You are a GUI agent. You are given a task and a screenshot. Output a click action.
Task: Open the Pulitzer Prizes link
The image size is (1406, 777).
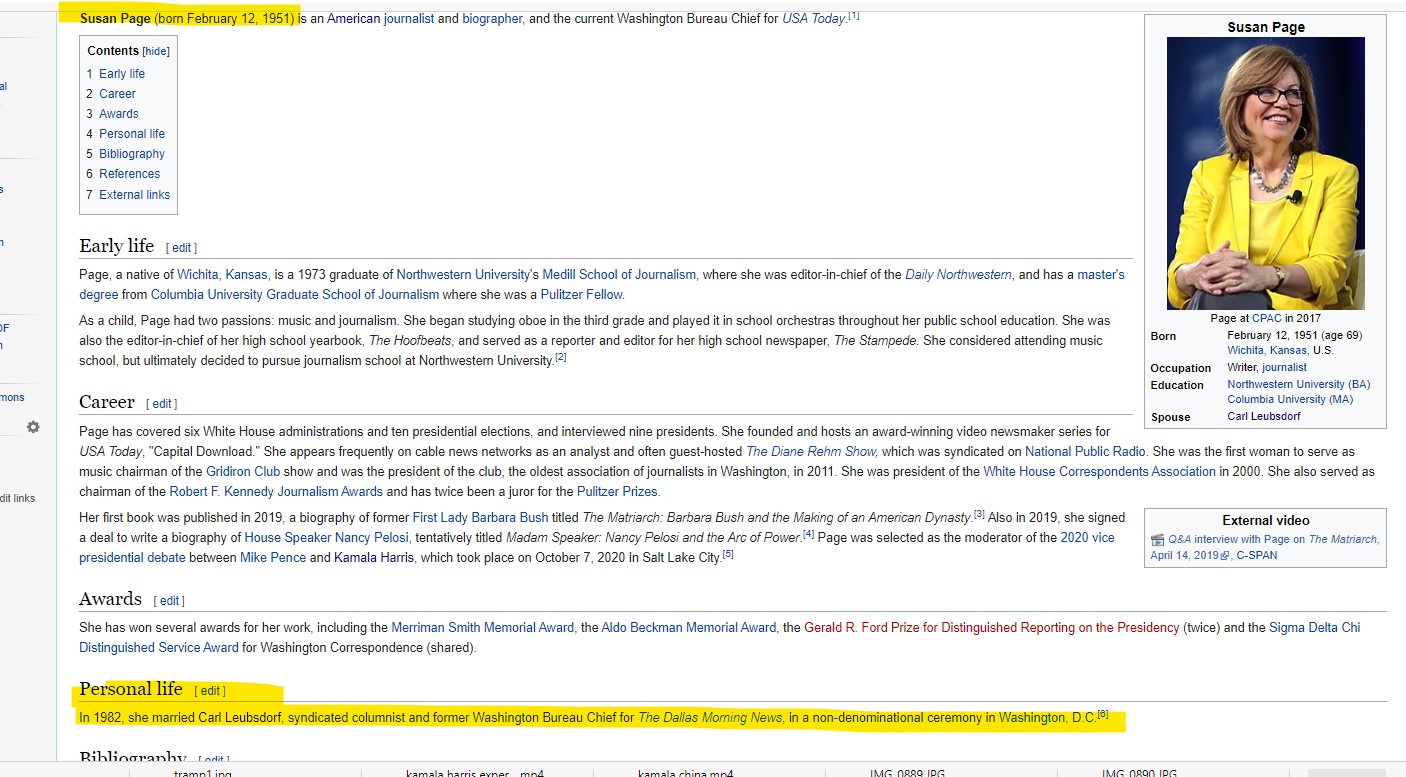click(617, 492)
